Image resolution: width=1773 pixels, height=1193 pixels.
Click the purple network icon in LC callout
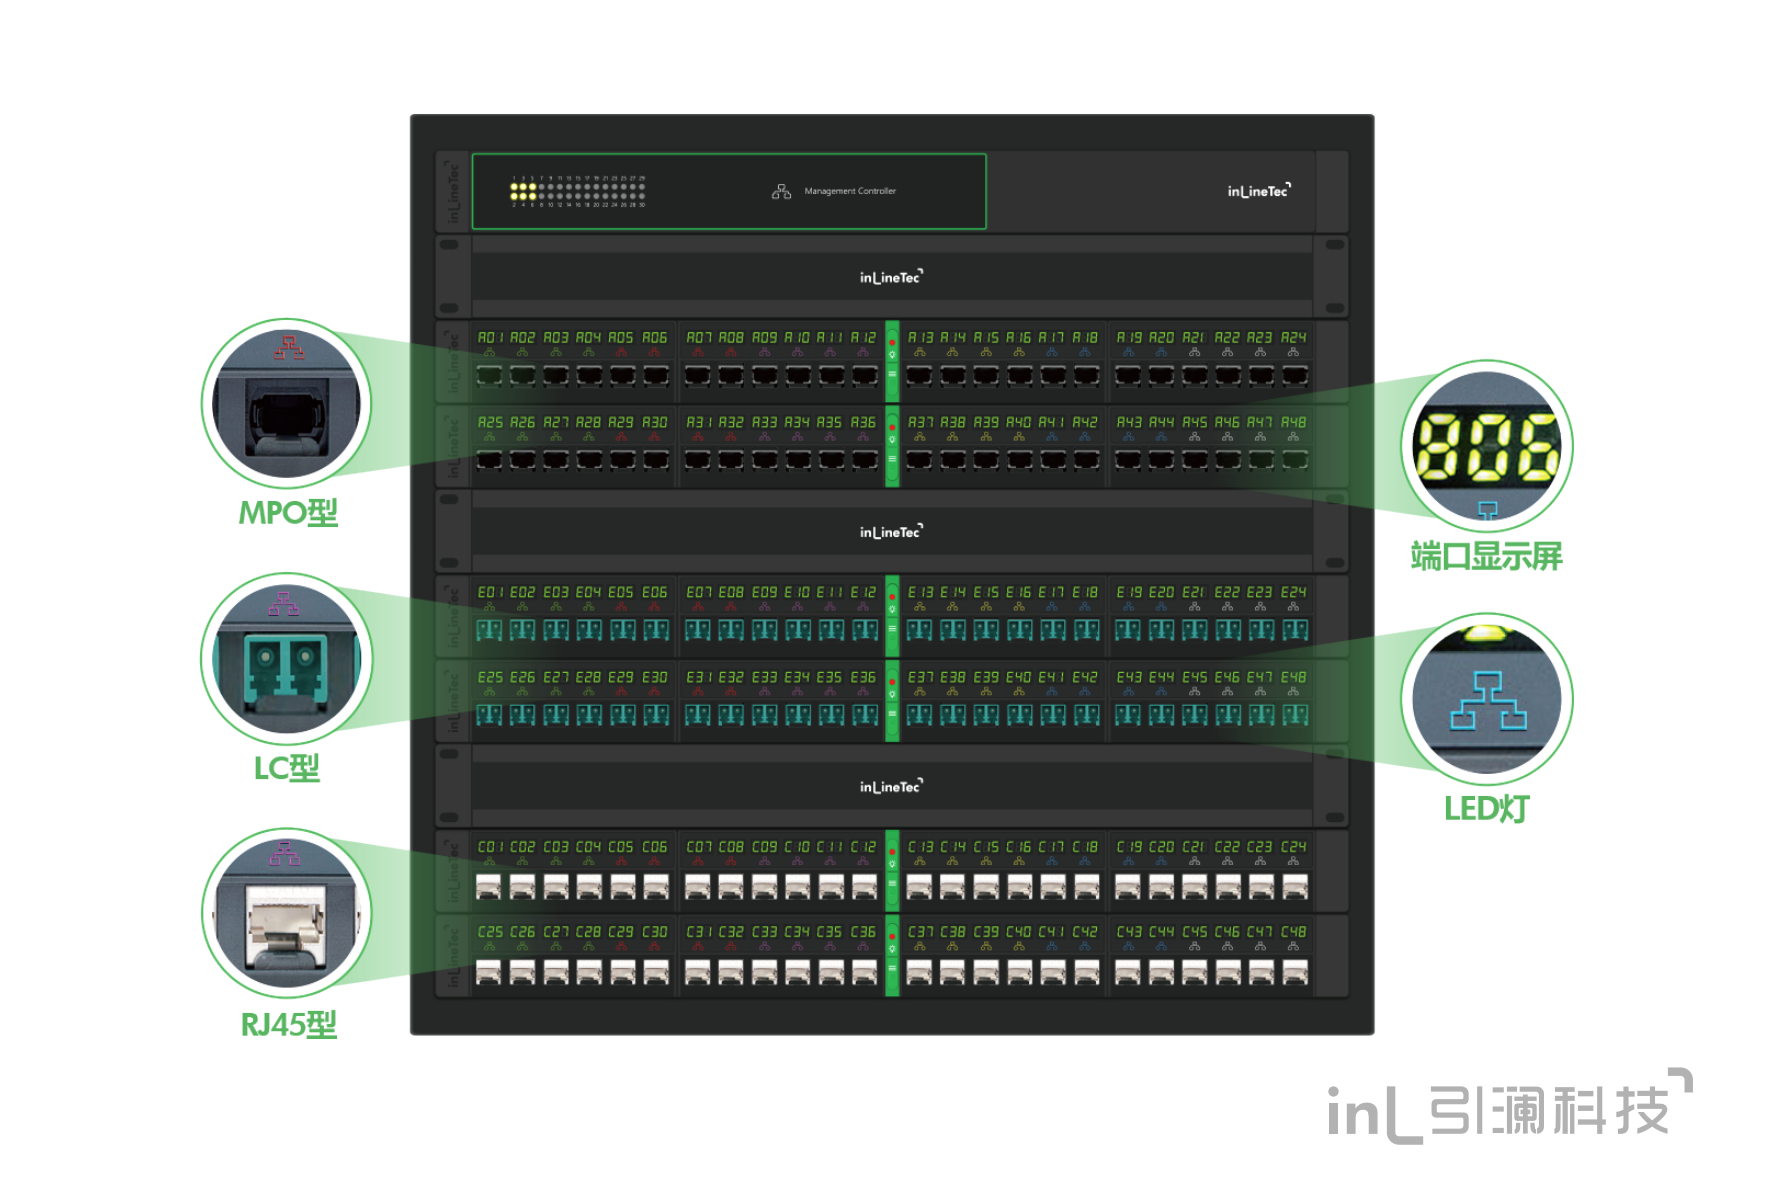284,603
